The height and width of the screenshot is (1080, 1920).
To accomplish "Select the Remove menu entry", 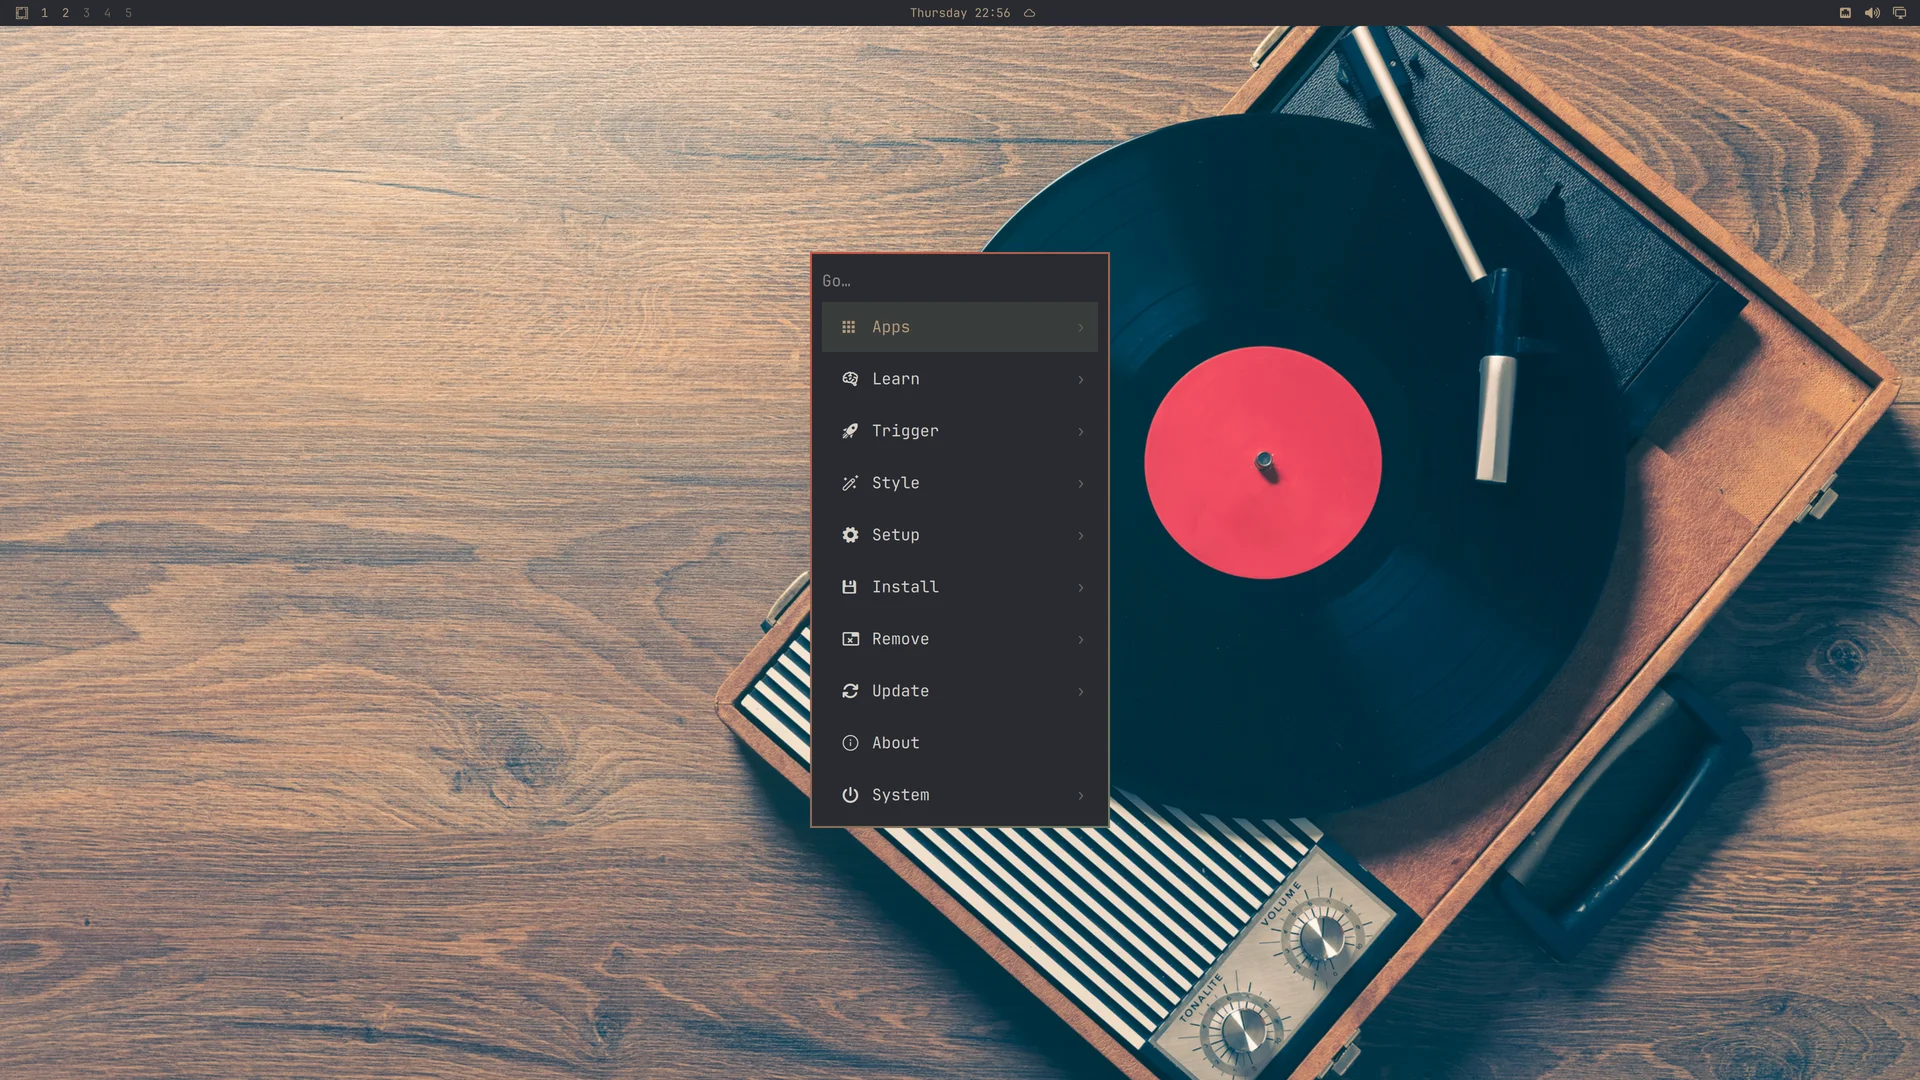I will pyautogui.click(x=960, y=639).
